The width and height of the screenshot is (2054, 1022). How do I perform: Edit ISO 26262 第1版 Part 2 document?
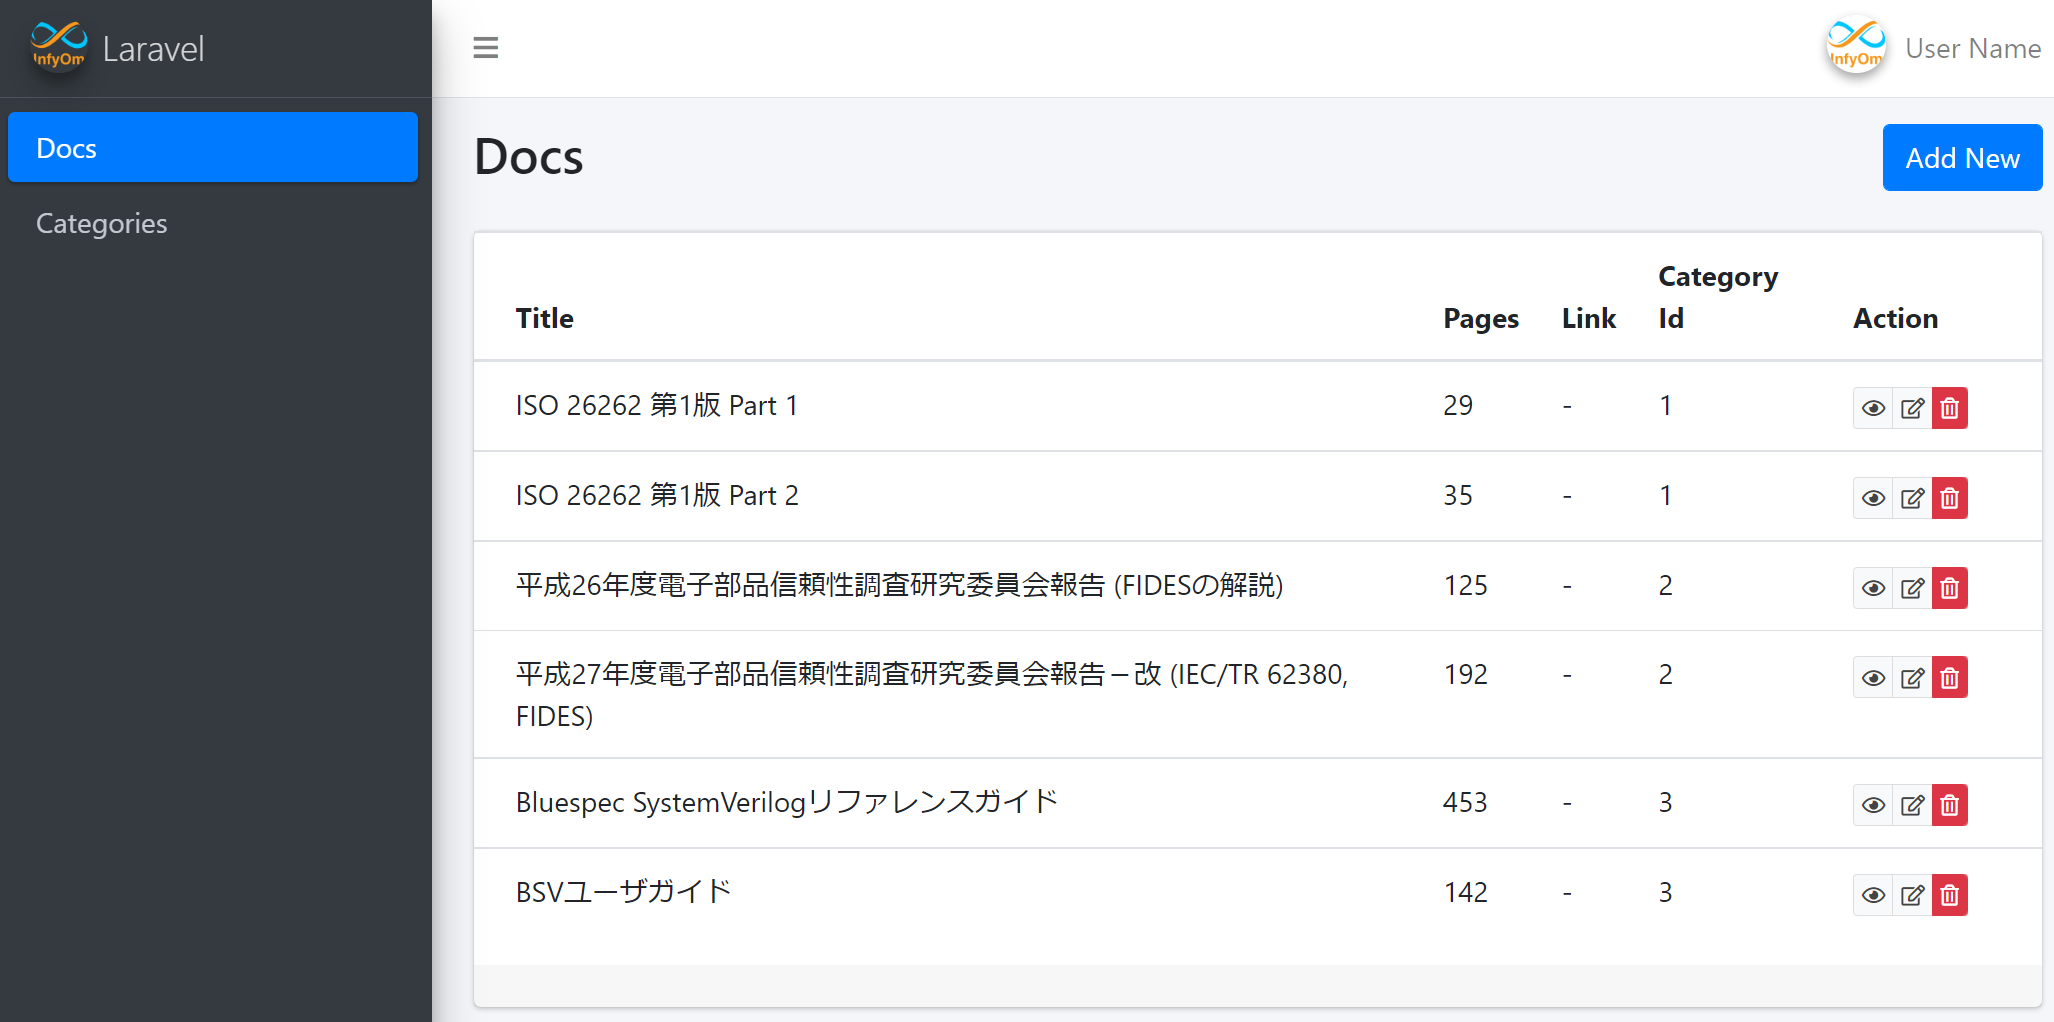tap(1911, 498)
